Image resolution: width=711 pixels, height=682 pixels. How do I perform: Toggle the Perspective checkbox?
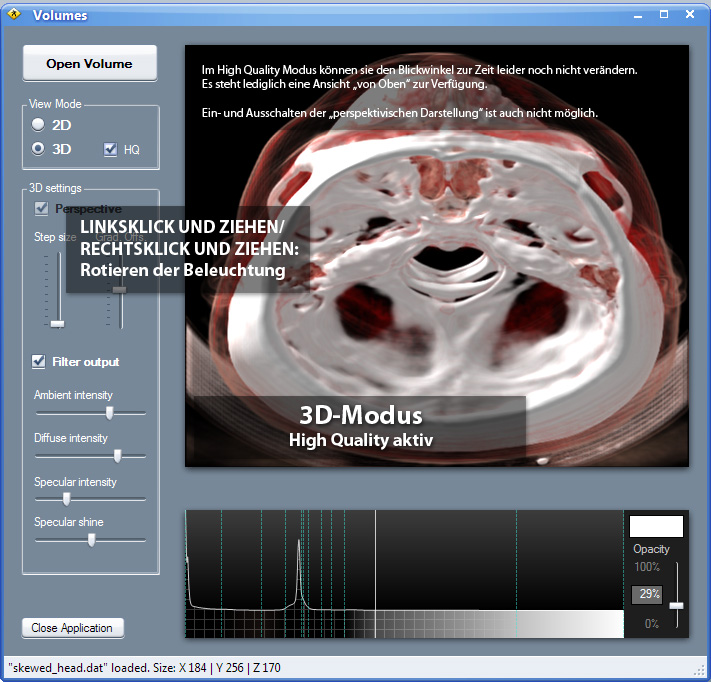click(x=41, y=209)
